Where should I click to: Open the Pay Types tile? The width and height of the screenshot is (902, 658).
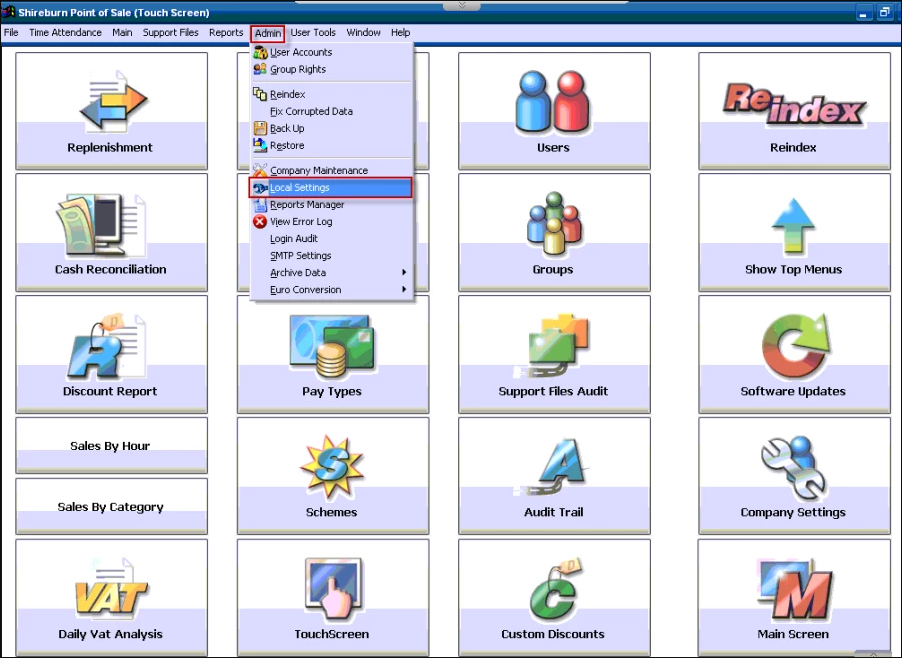pyautogui.click(x=332, y=354)
